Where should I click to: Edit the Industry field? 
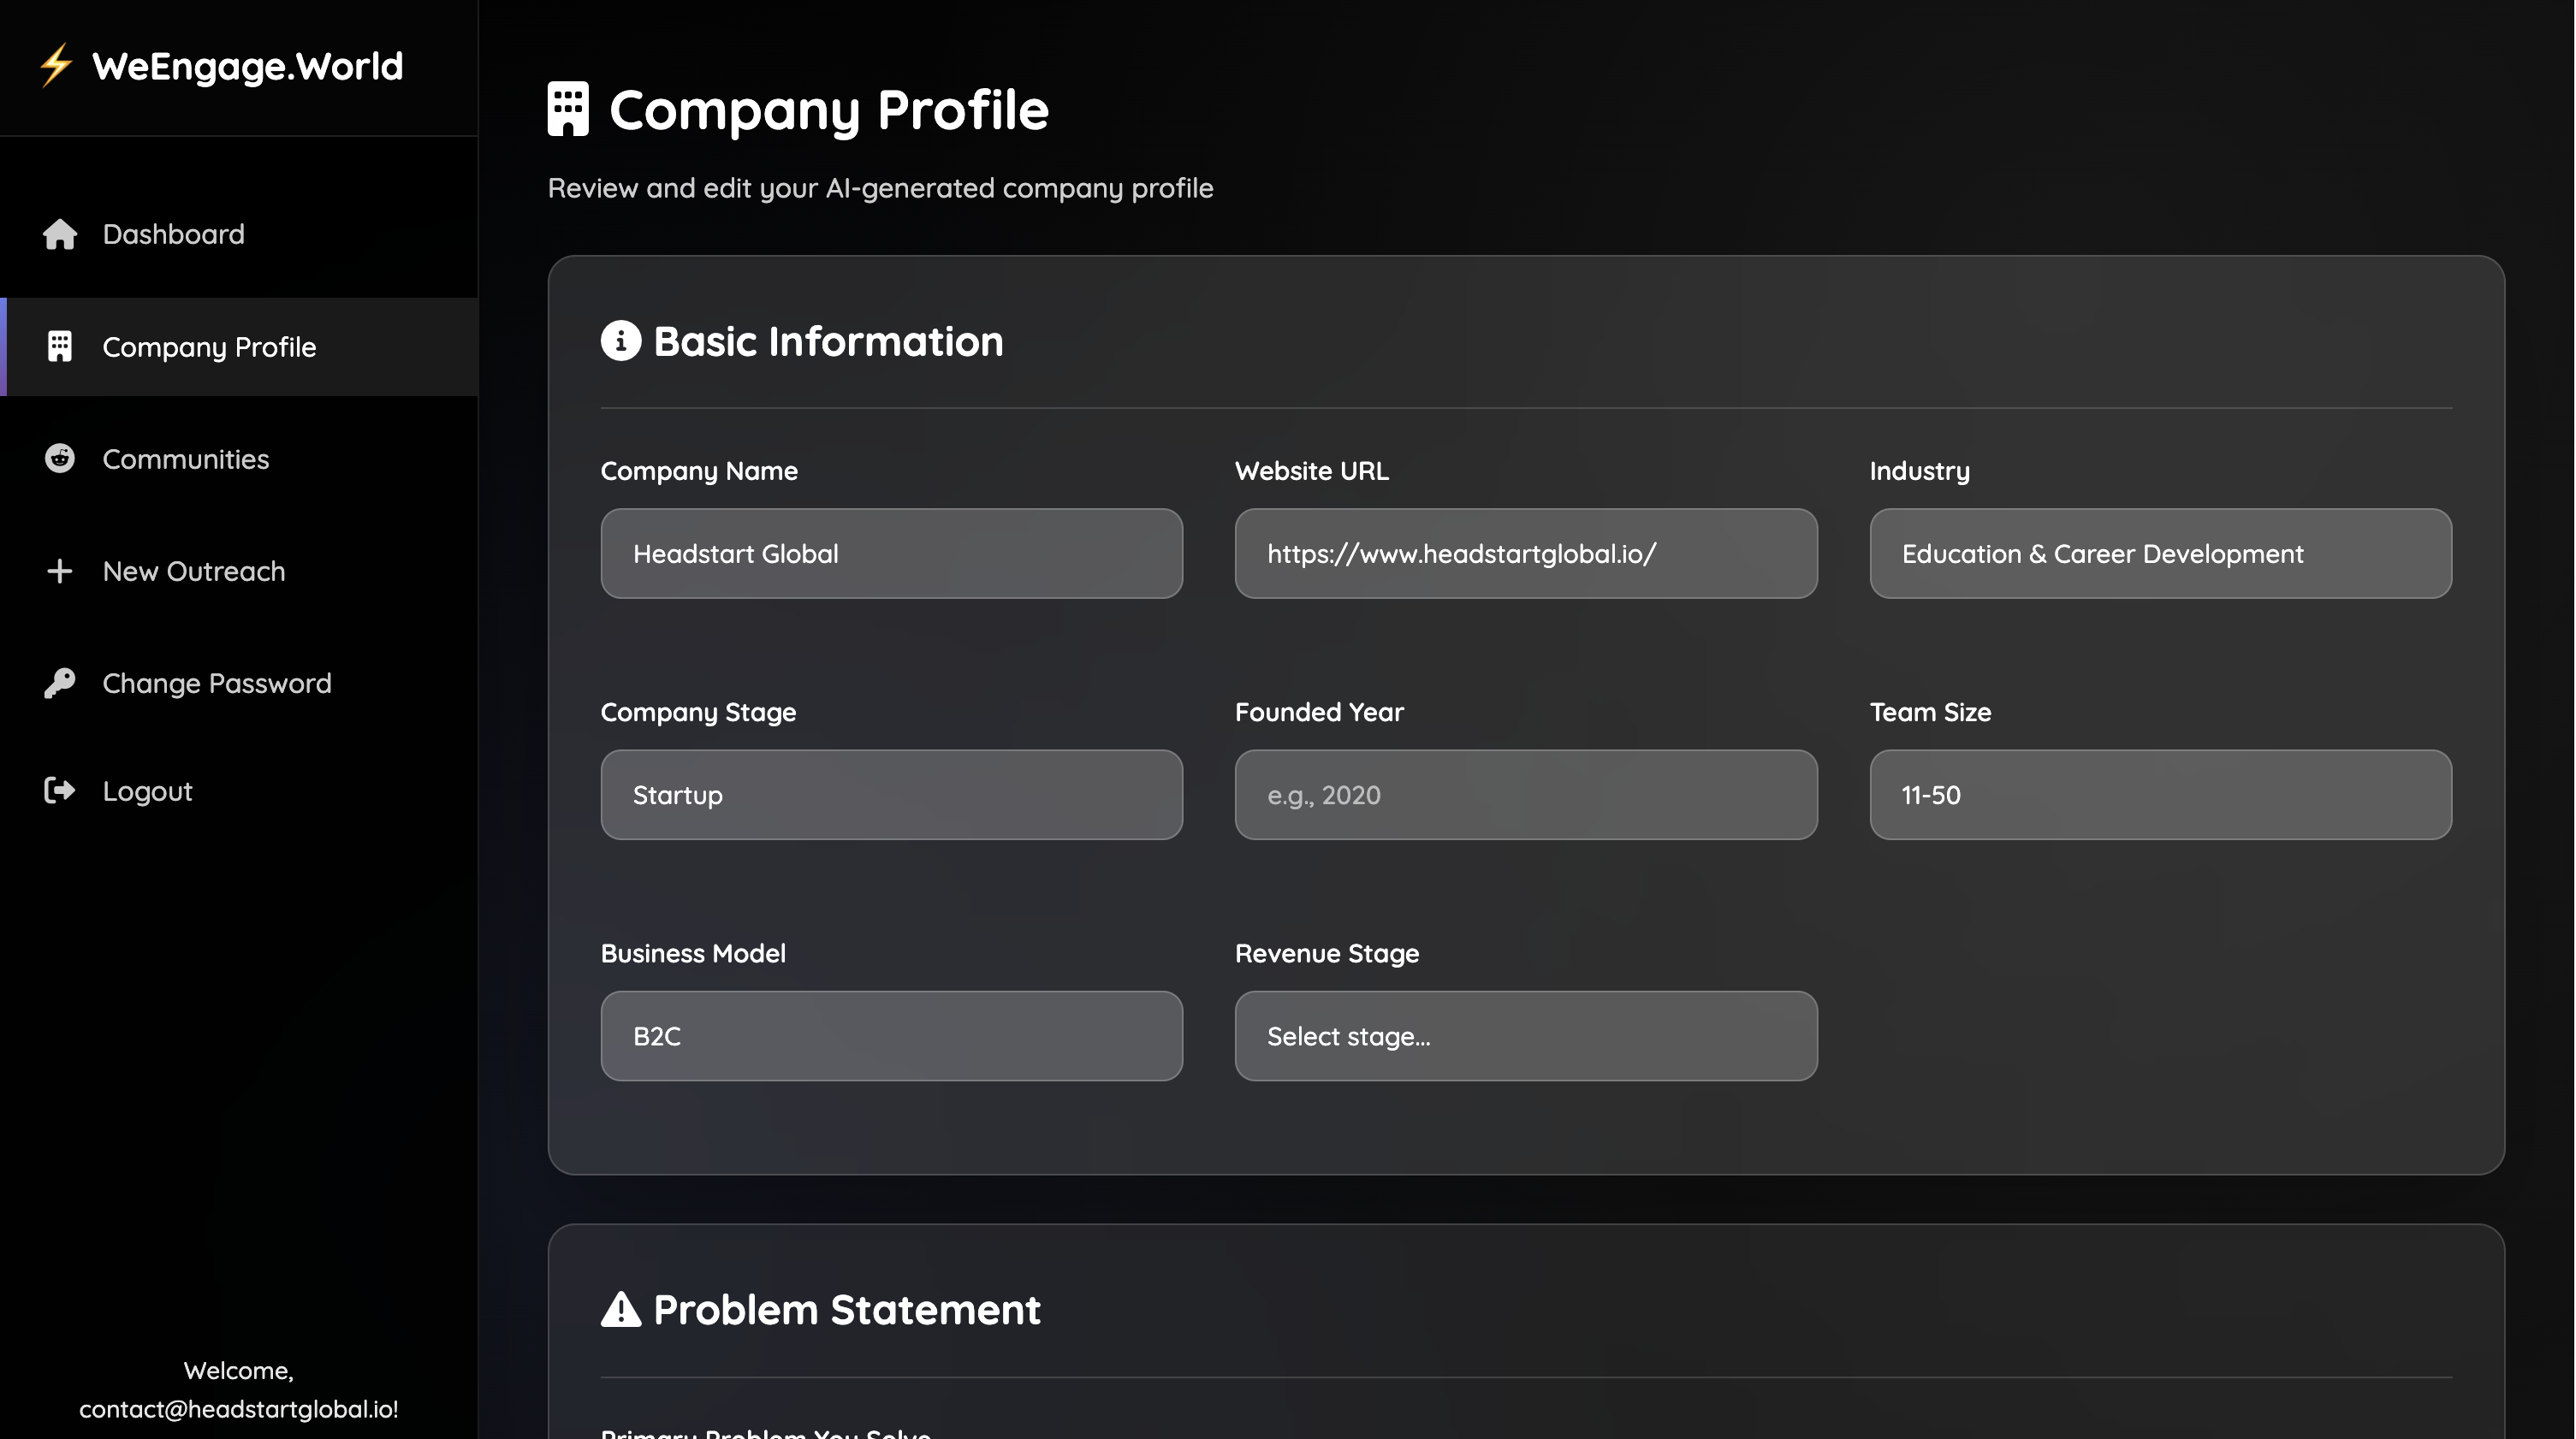coord(2161,554)
